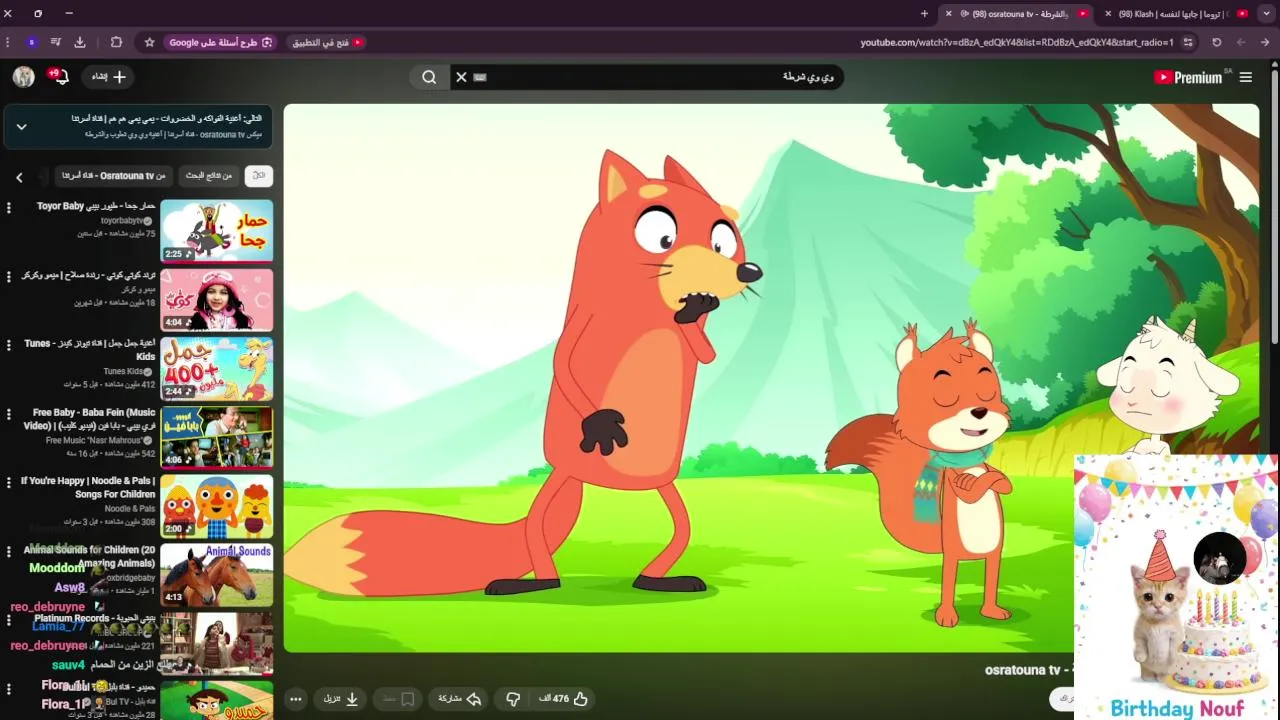
Task: Open options for If You're Happy video
Action: coord(9,483)
